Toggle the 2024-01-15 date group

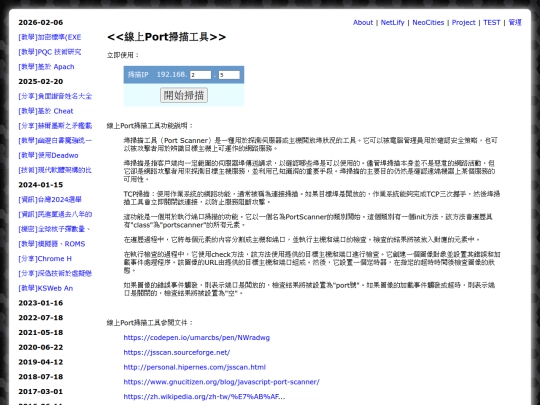coord(41,185)
